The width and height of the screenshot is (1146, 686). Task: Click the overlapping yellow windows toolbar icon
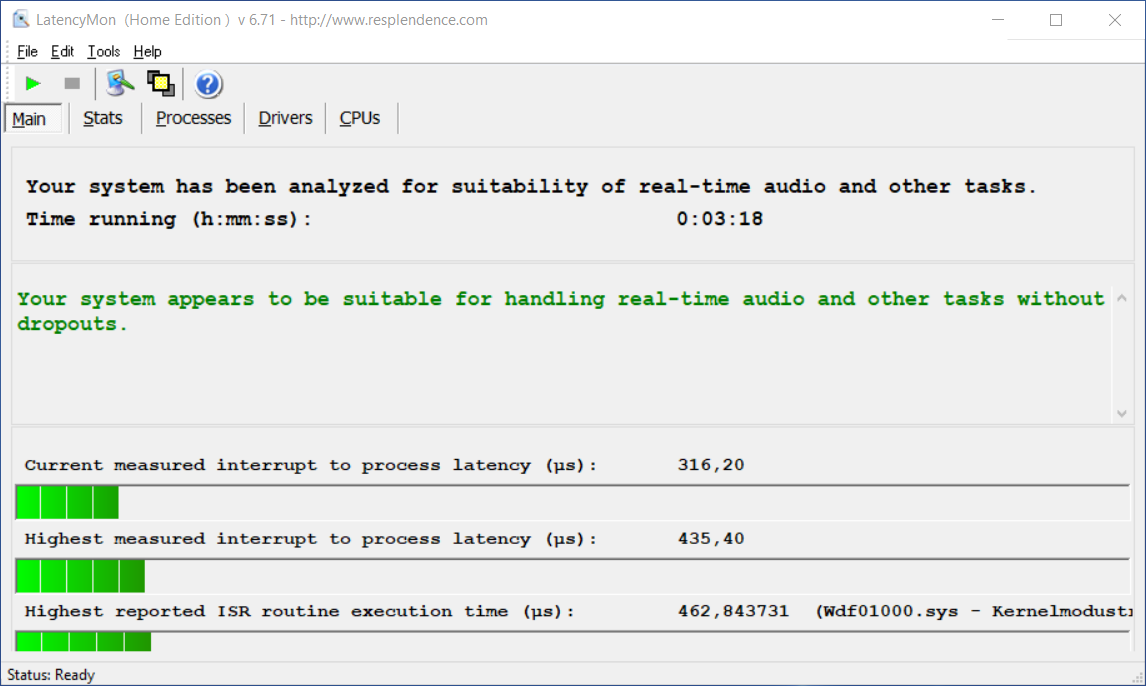tap(160, 84)
